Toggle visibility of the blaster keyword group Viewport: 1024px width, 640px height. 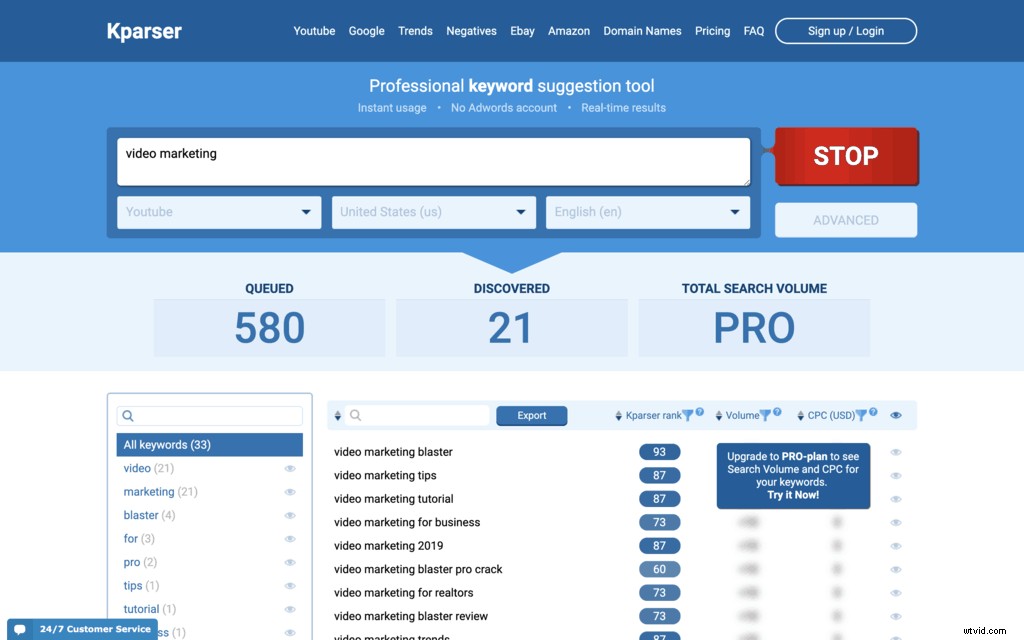(291, 514)
